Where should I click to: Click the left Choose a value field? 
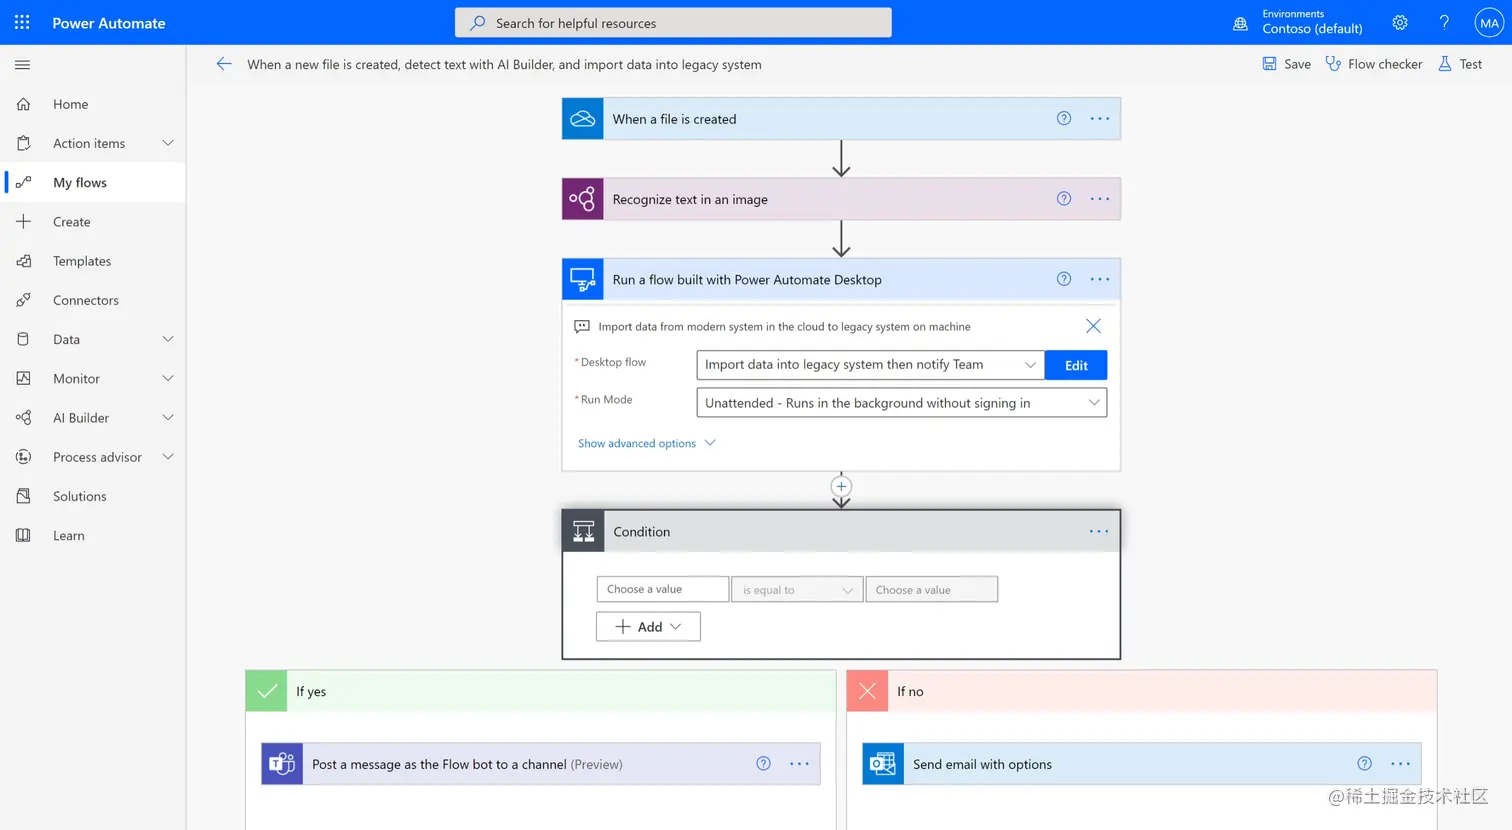662,589
